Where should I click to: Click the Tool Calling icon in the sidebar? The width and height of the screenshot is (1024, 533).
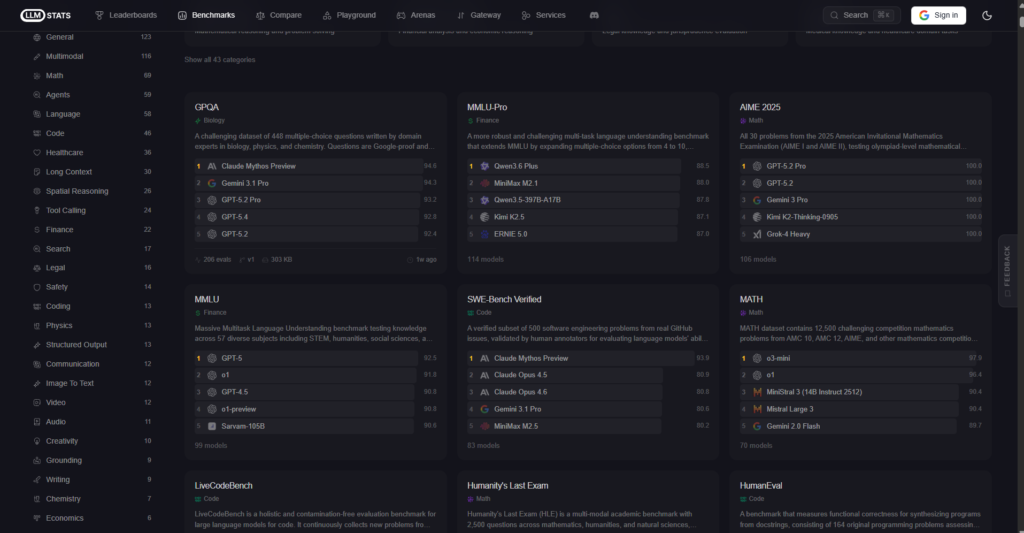37,210
